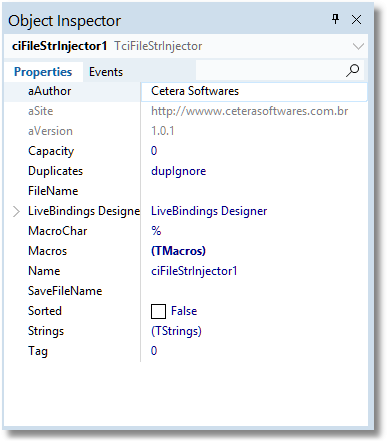Select the Tag property name
The image size is (388, 444).
[x=38, y=351]
